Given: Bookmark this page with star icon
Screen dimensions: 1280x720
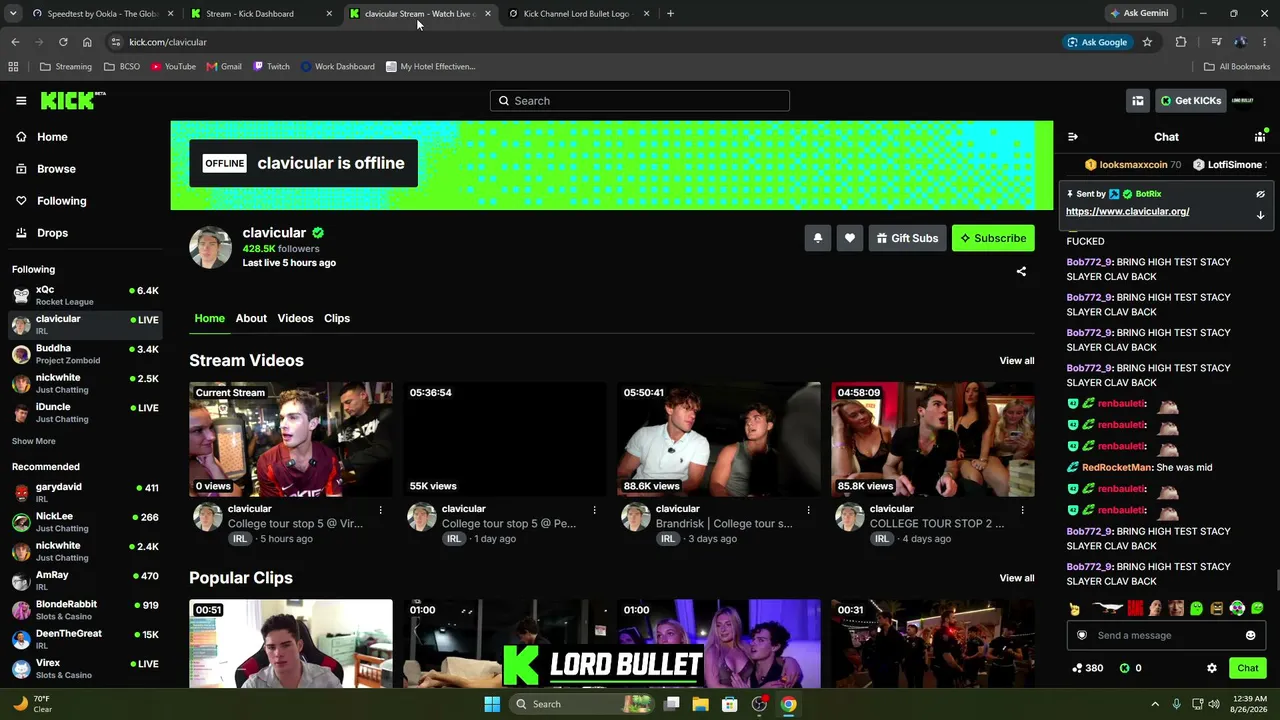Looking at the screenshot, I should pos(1147,42).
